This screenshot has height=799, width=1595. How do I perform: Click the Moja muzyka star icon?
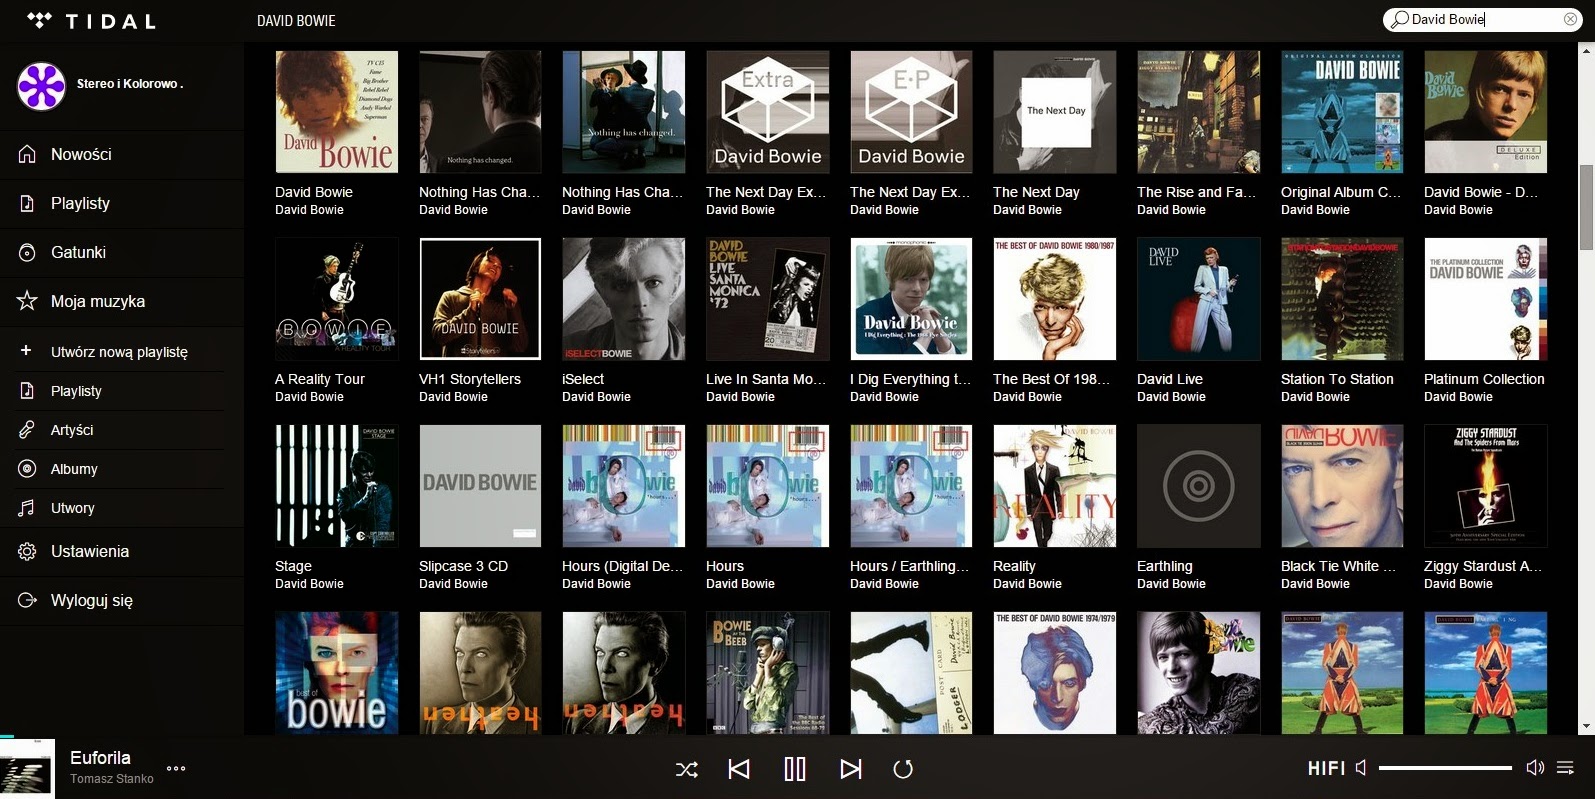click(28, 301)
